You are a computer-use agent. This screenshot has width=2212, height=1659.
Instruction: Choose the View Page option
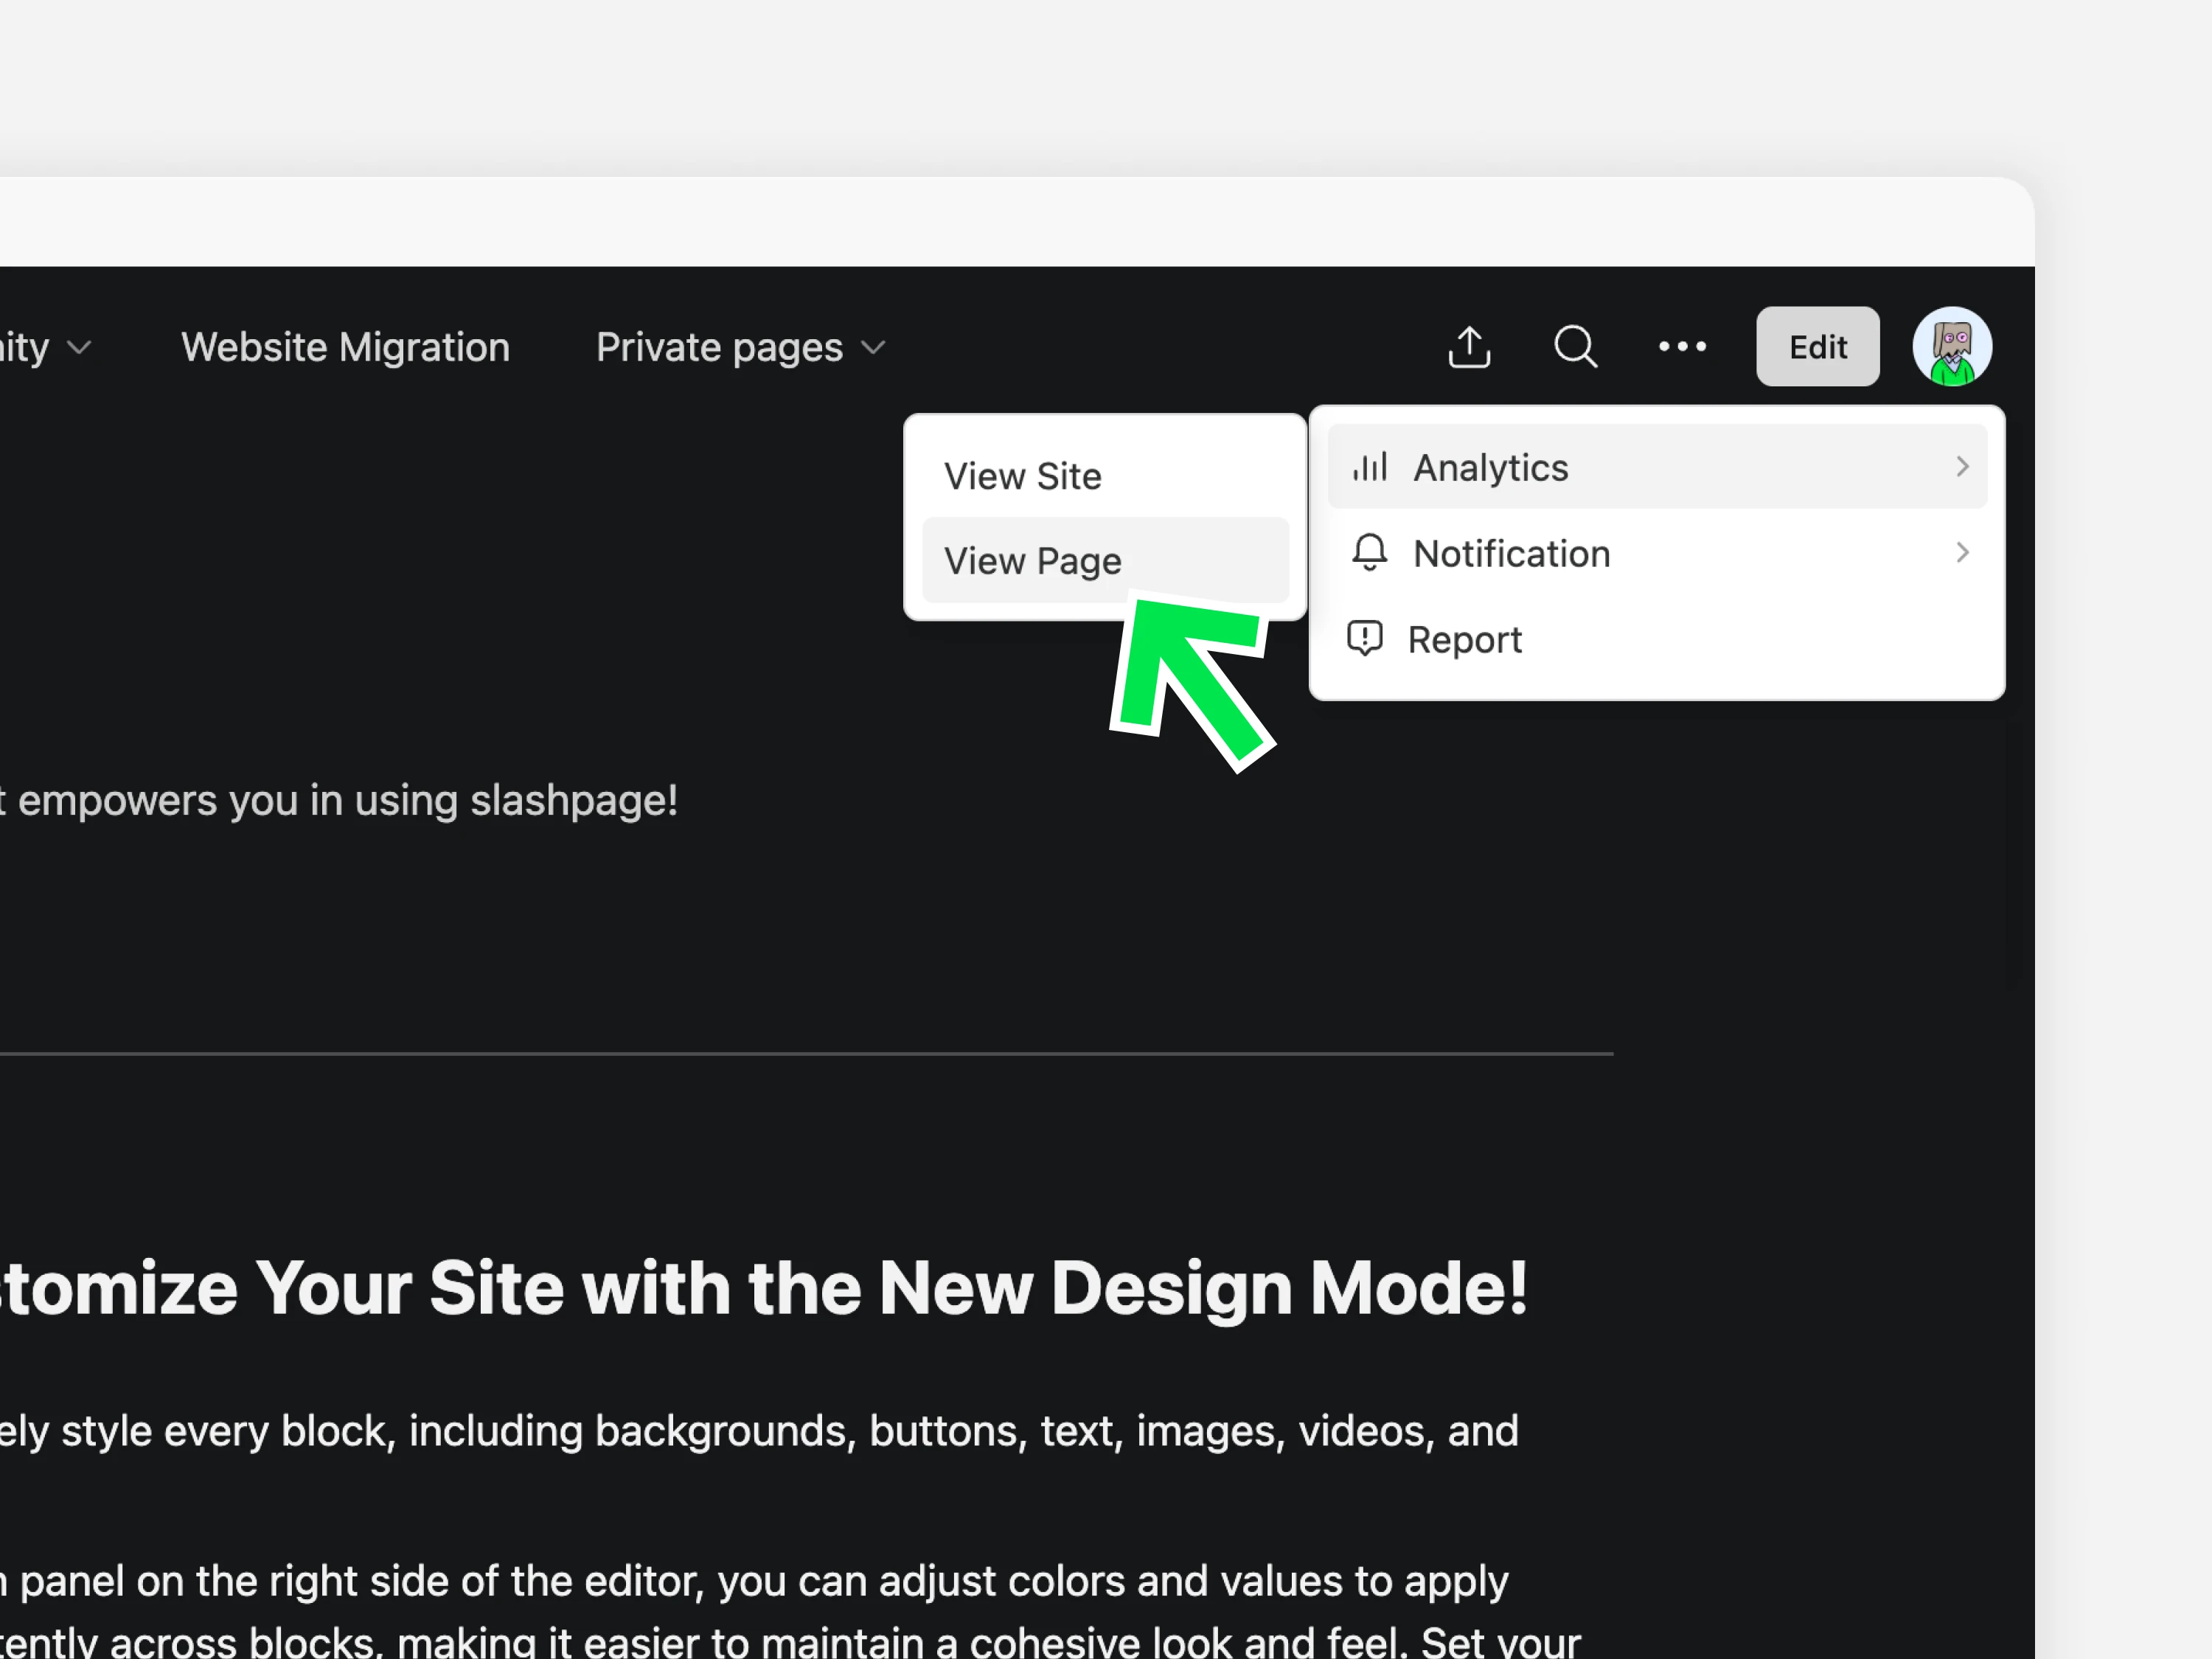[1033, 561]
